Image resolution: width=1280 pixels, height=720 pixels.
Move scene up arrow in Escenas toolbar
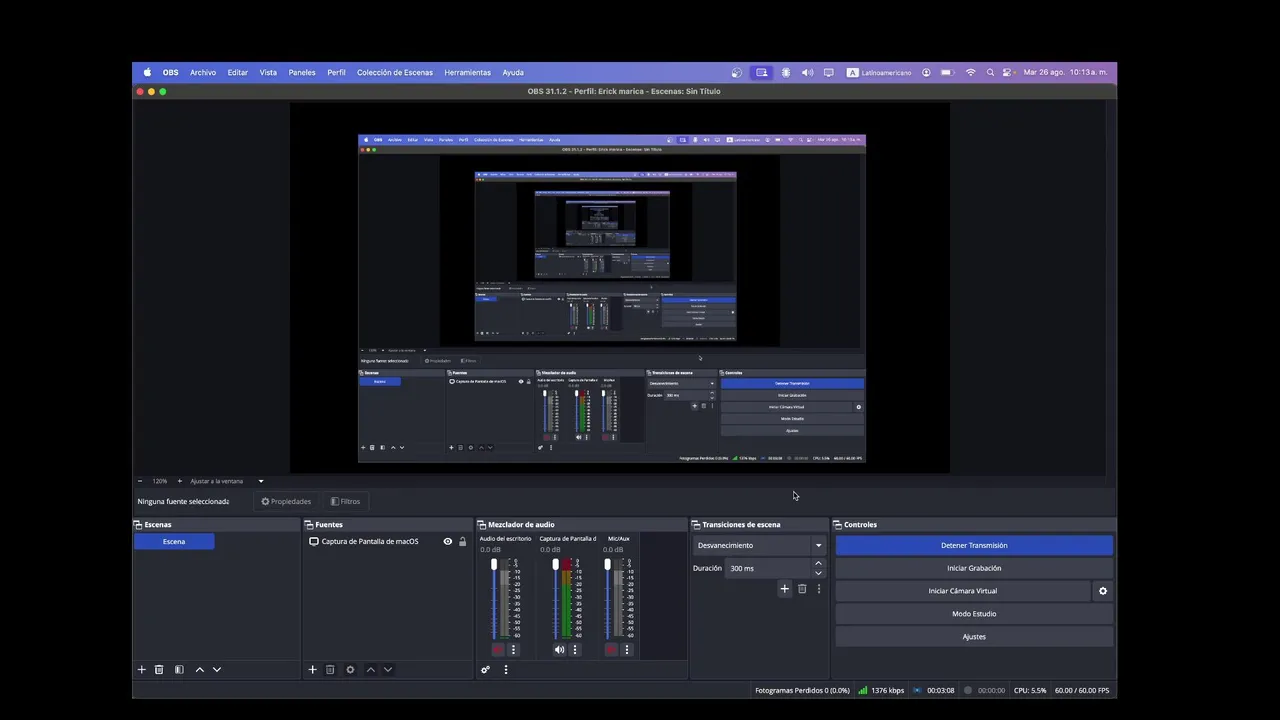coord(200,670)
